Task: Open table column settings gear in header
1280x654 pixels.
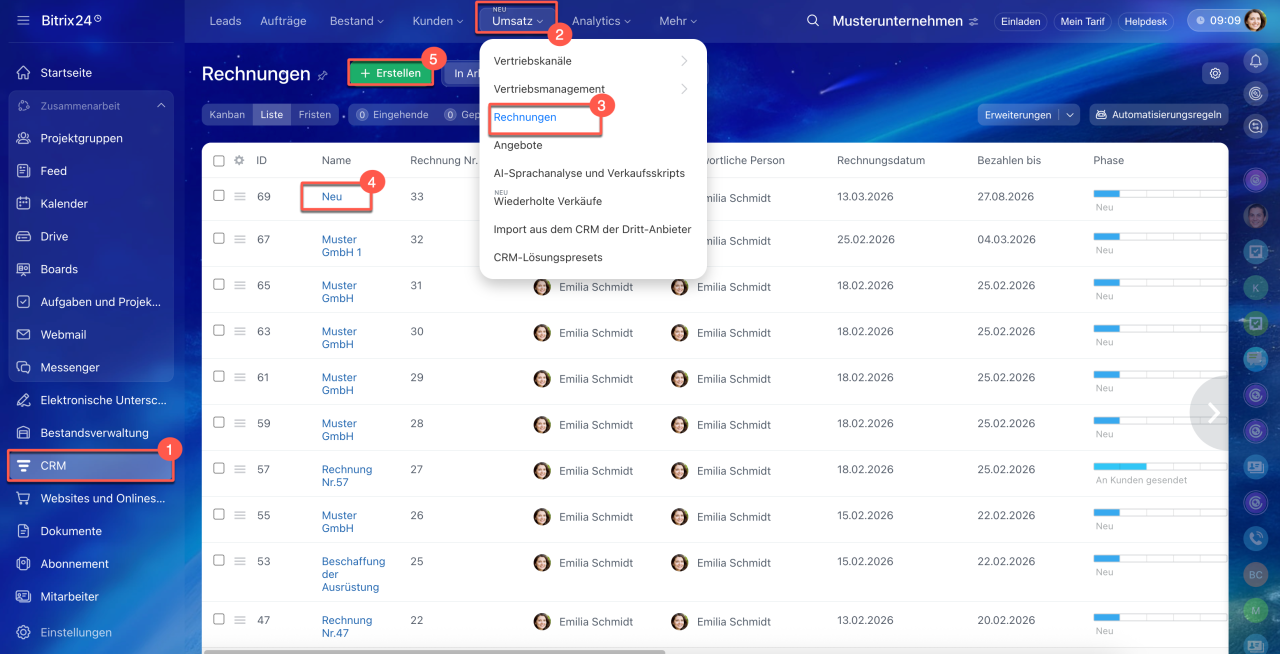Action: [x=239, y=160]
